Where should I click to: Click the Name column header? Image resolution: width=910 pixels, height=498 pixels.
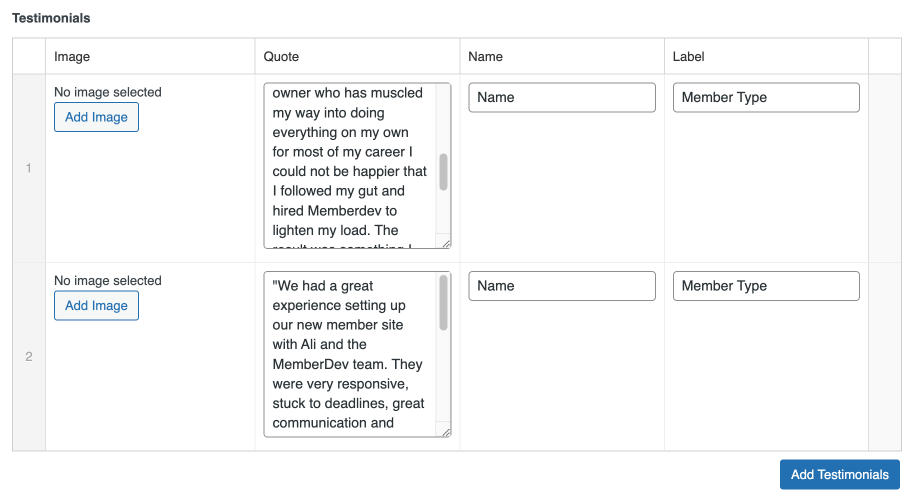tap(486, 57)
